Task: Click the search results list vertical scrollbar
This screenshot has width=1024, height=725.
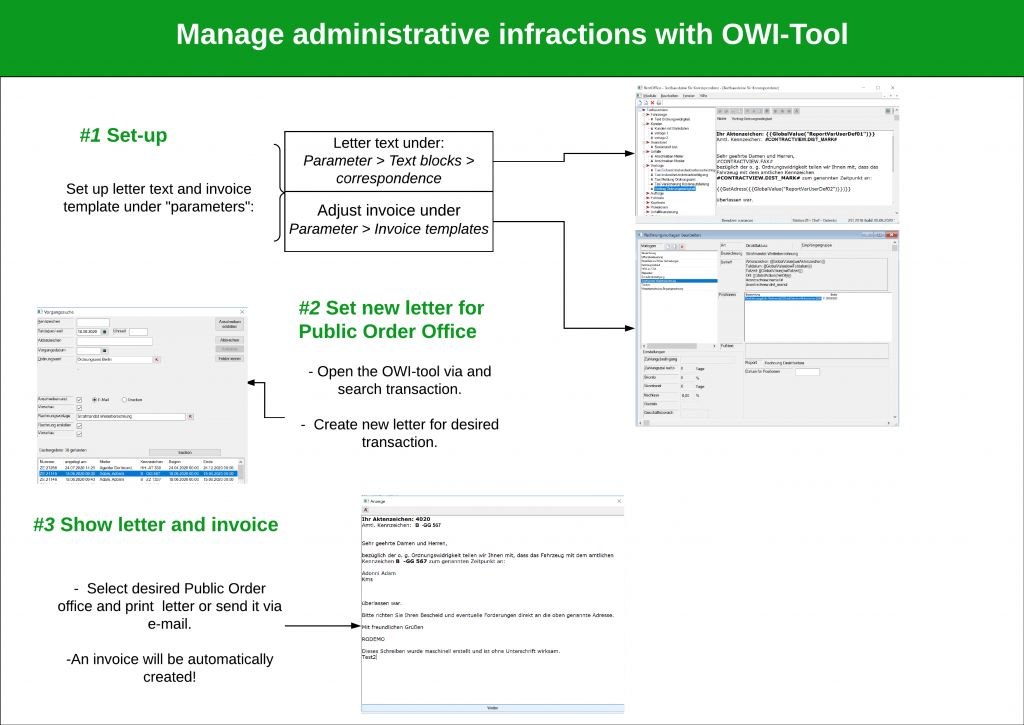Action: click(x=241, y=471)
